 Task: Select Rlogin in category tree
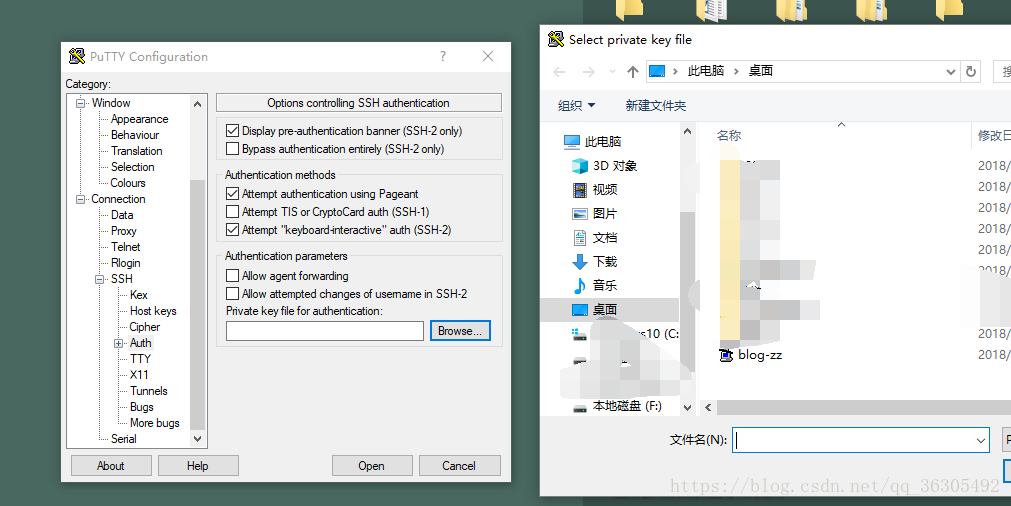tap(125, 263)
